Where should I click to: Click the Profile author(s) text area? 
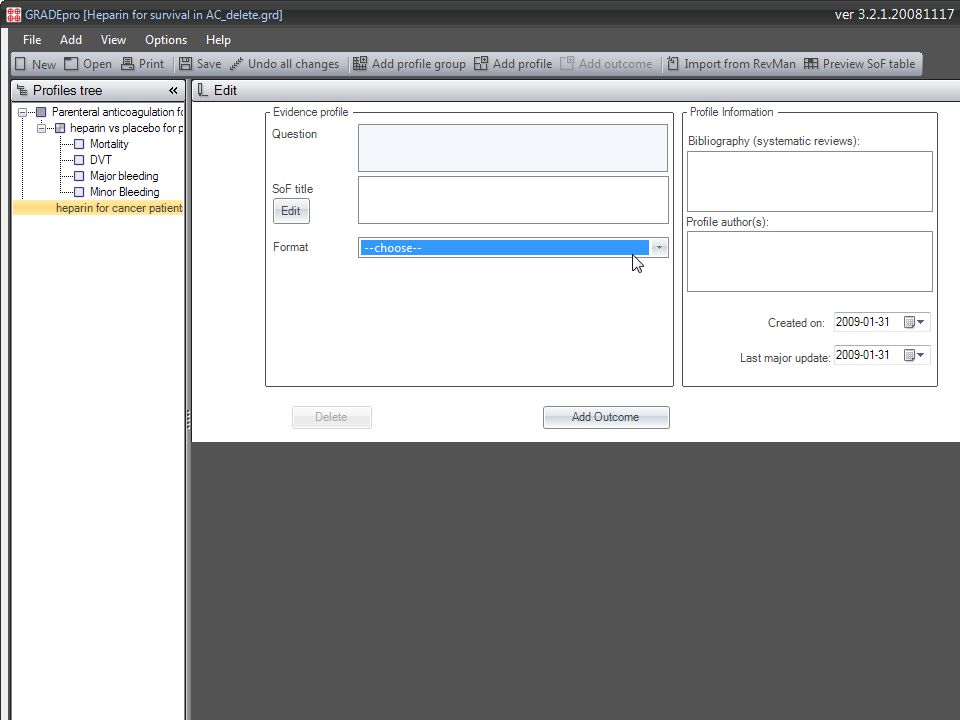[809, 261]
